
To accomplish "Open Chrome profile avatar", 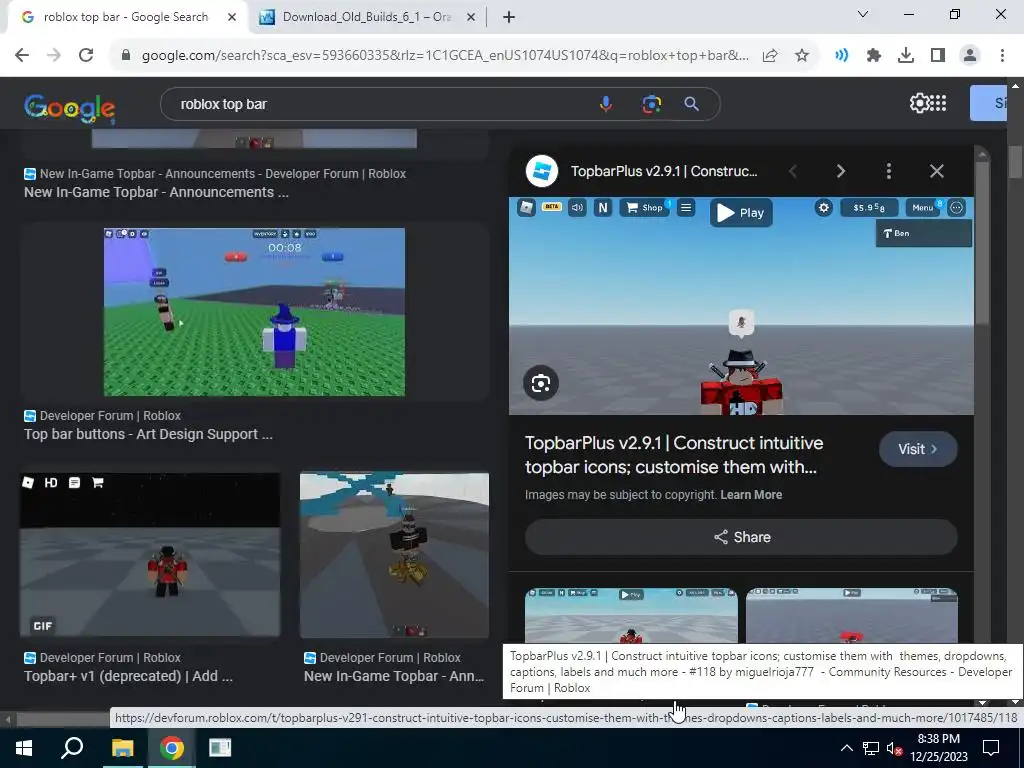I will pyautogui.click(x=970, y=56).
